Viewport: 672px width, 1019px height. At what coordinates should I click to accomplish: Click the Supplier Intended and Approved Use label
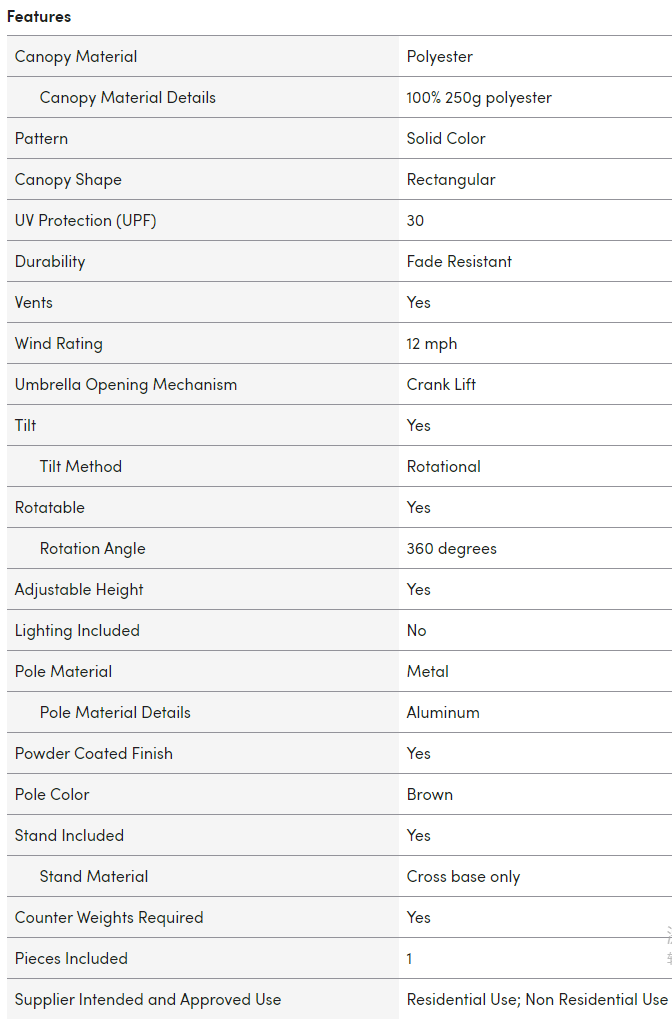coord(148,1000)
